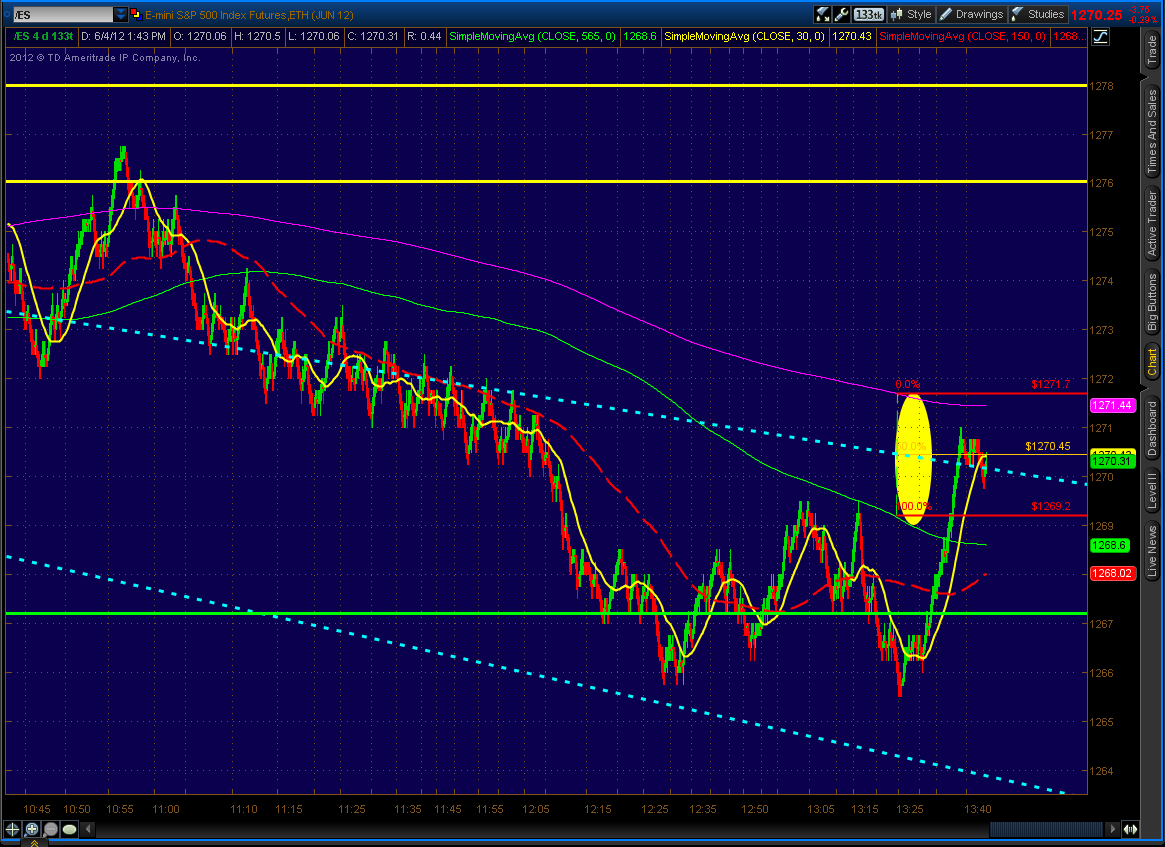
Task: Open the symbol linking color squares icon
Action: tap(135, 14)
